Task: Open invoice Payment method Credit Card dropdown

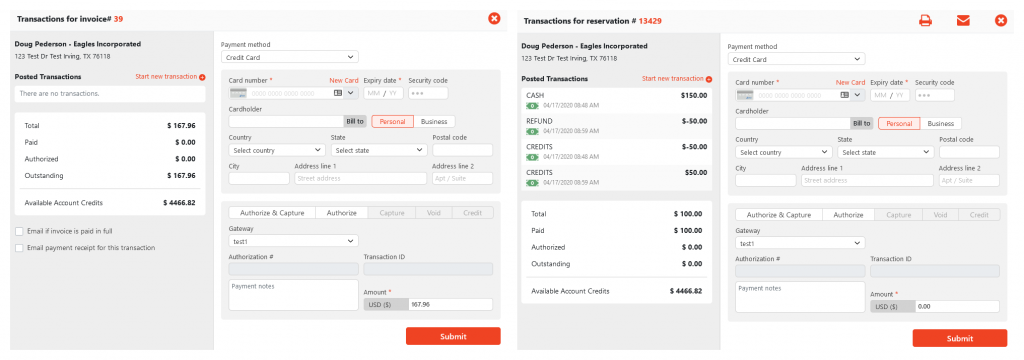Action: [x=289, y=57]
